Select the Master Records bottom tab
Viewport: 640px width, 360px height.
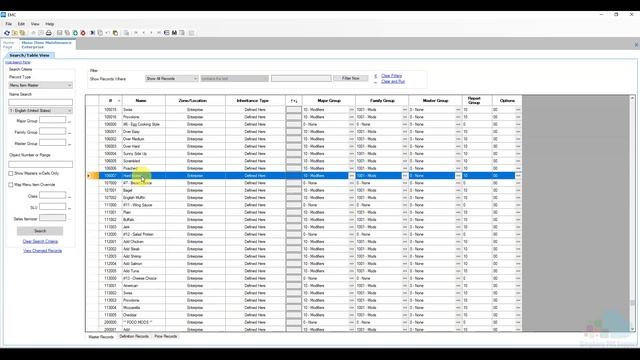[101, 337]
